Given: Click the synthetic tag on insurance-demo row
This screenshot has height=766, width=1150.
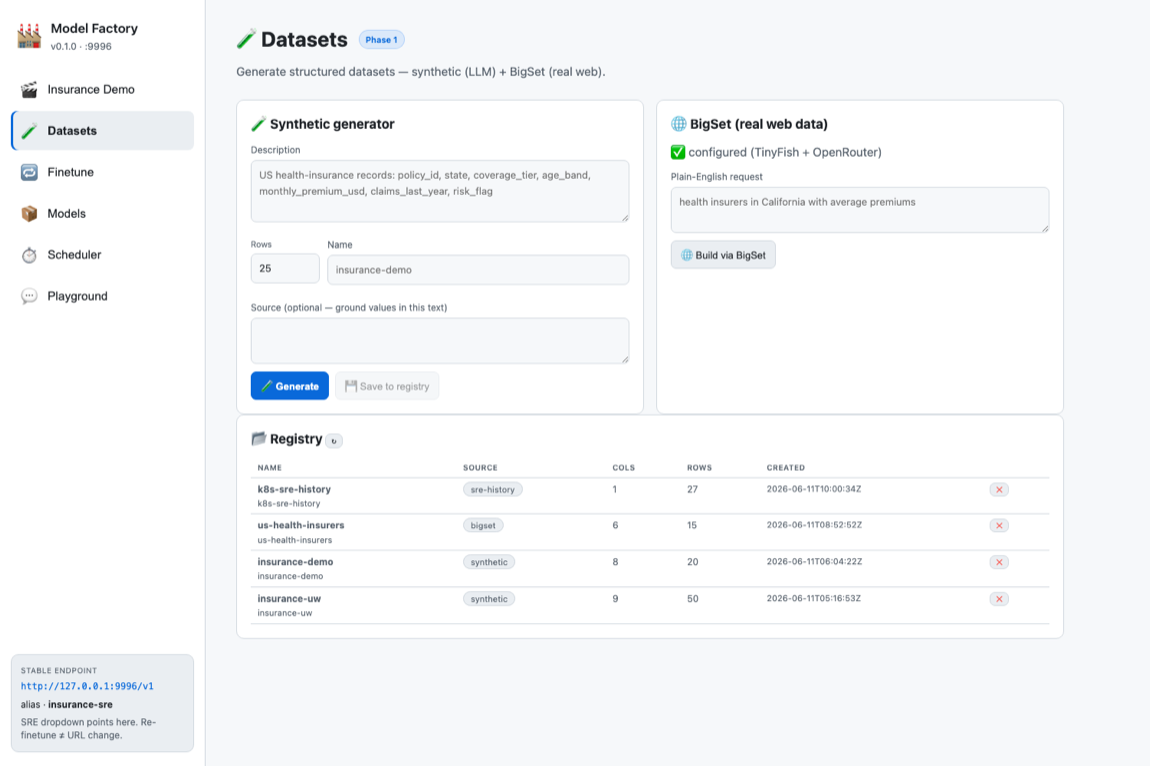Looking at the screenshot, I should pos(489,562).
